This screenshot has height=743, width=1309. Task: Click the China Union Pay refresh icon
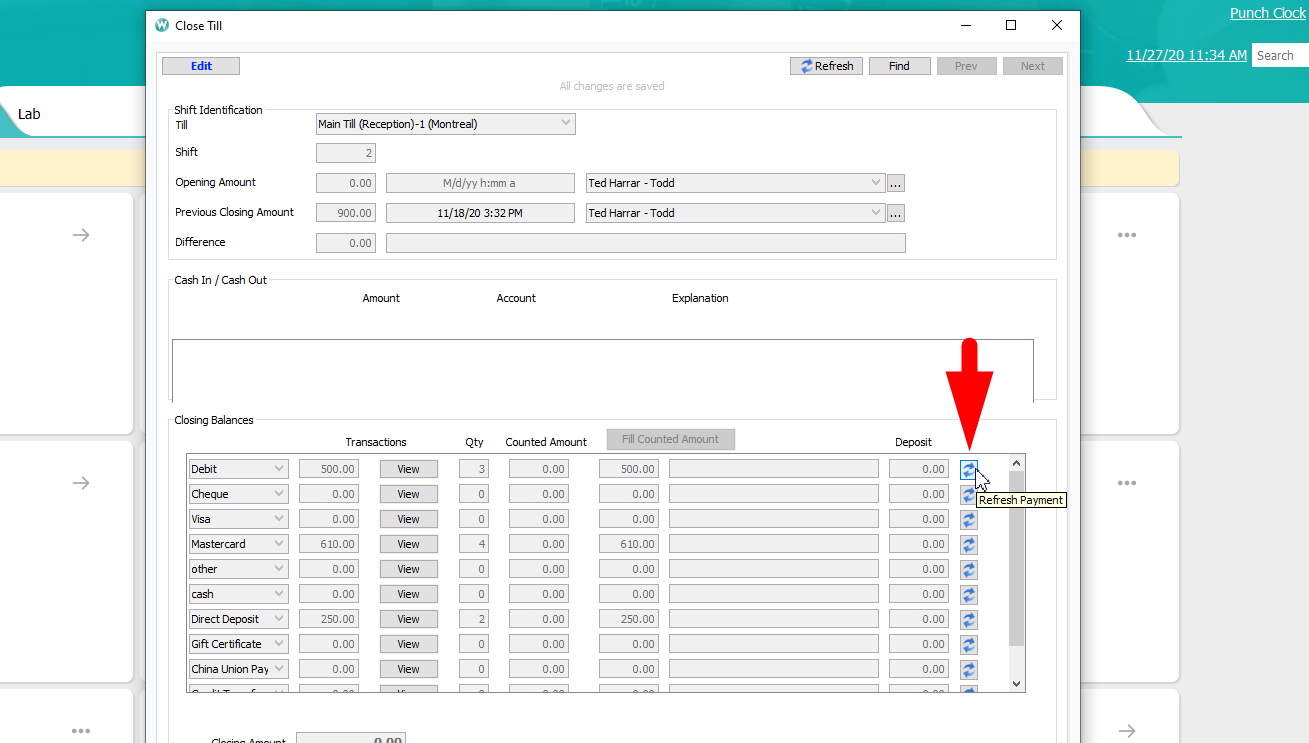pos(968,670)
